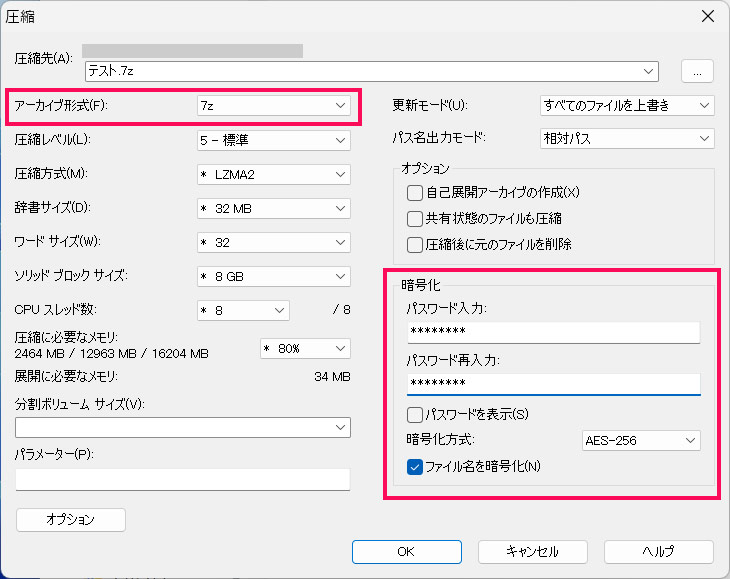Uncheck ファイル名を暗号化 checkbox

415,466
